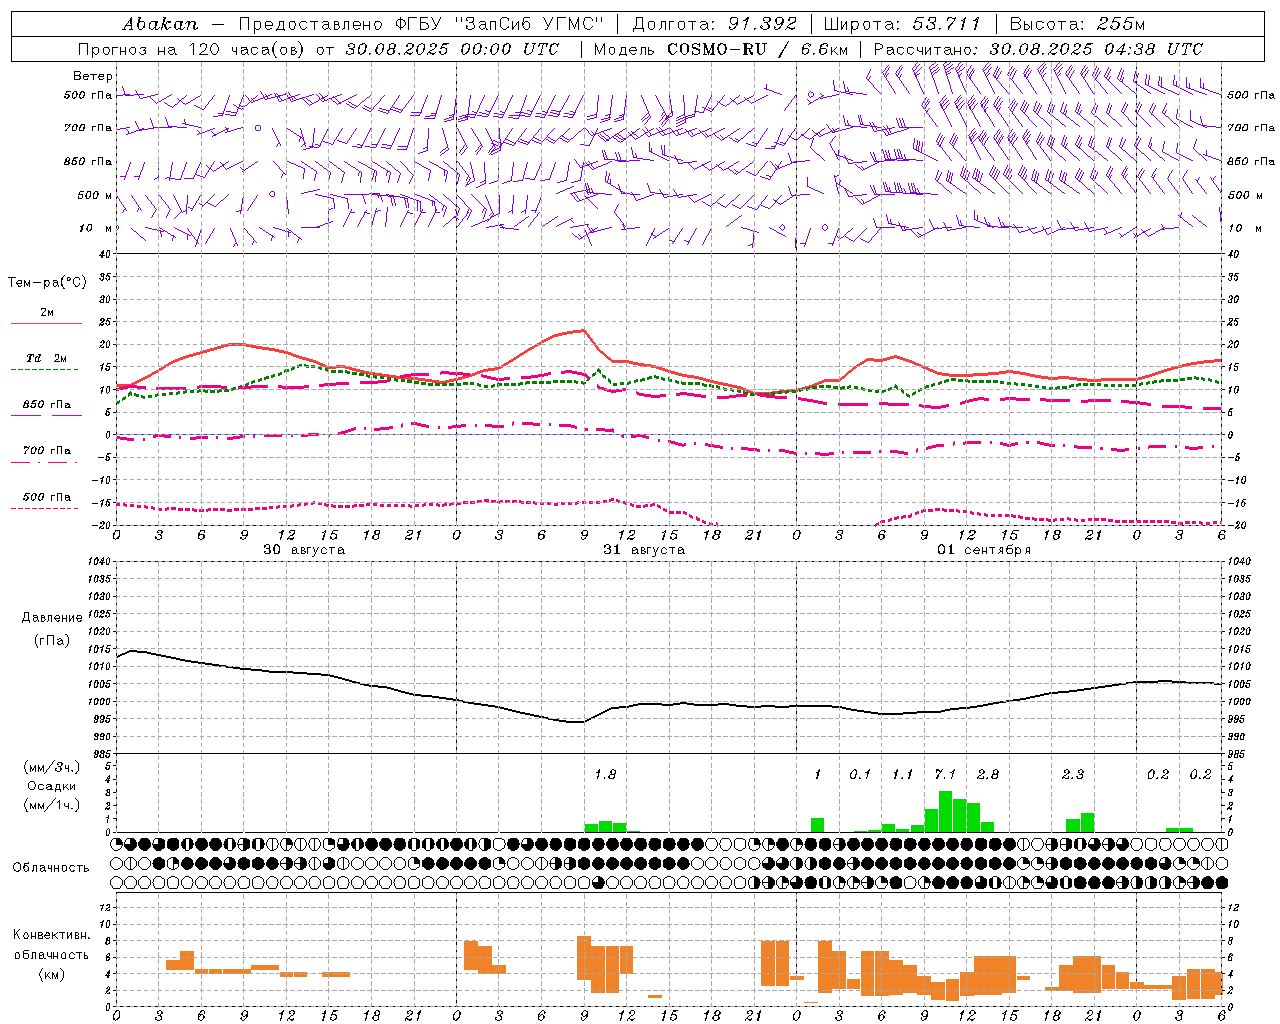This screenshot has width=1280, height=1024.
Task: Click the Модель COSMO-RU / 6.6км label
Action: tap(720, 49)
